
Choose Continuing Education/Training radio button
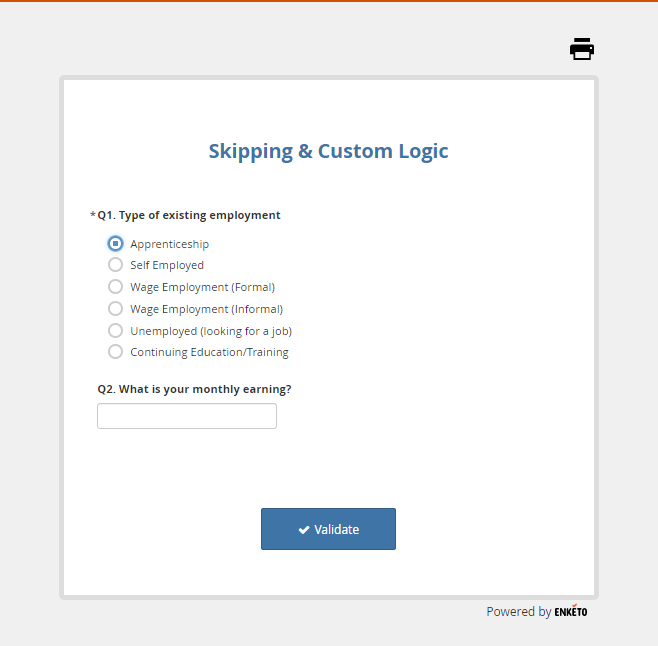pyautogui.click(x=116, y=352)
